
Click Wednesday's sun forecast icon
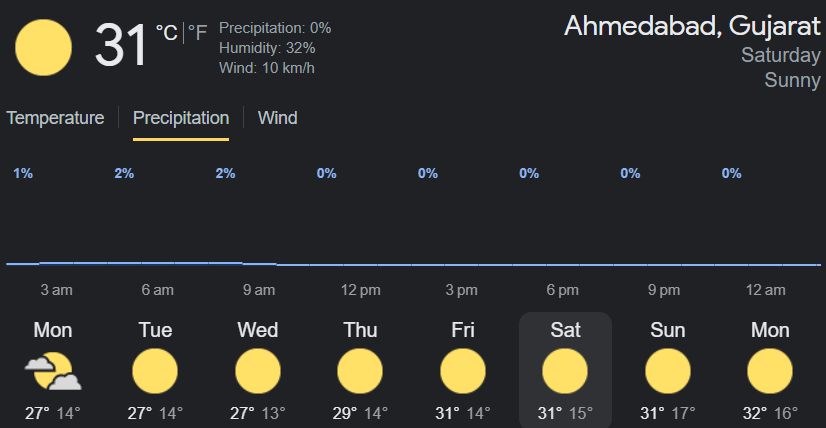(258, 372)
